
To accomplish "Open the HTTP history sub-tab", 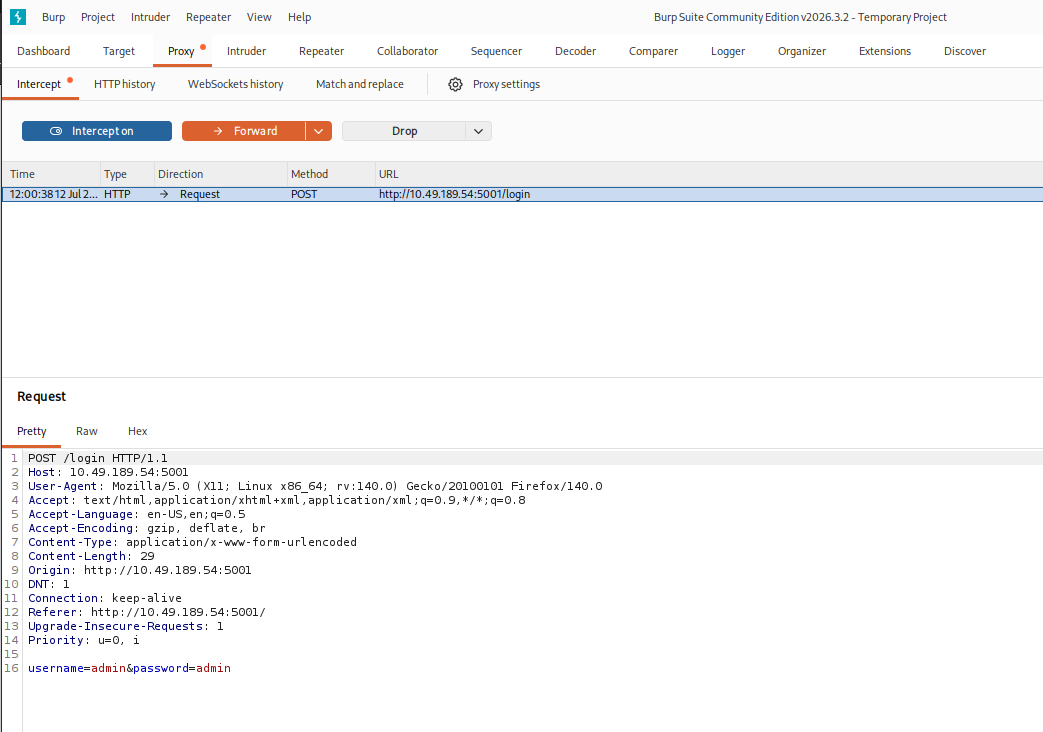I will (124, 85).
